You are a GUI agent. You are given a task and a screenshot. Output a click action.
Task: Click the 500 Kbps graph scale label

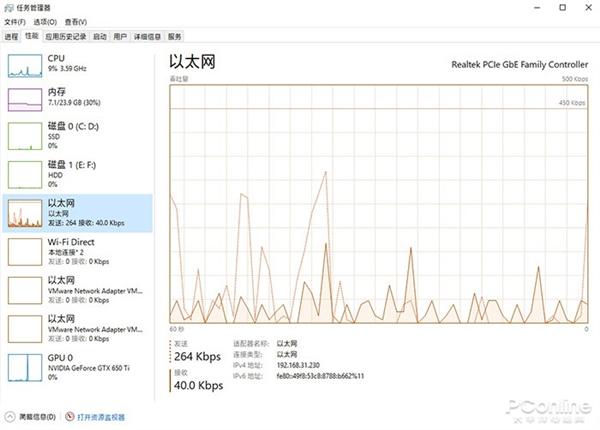(x=574, y=79)
